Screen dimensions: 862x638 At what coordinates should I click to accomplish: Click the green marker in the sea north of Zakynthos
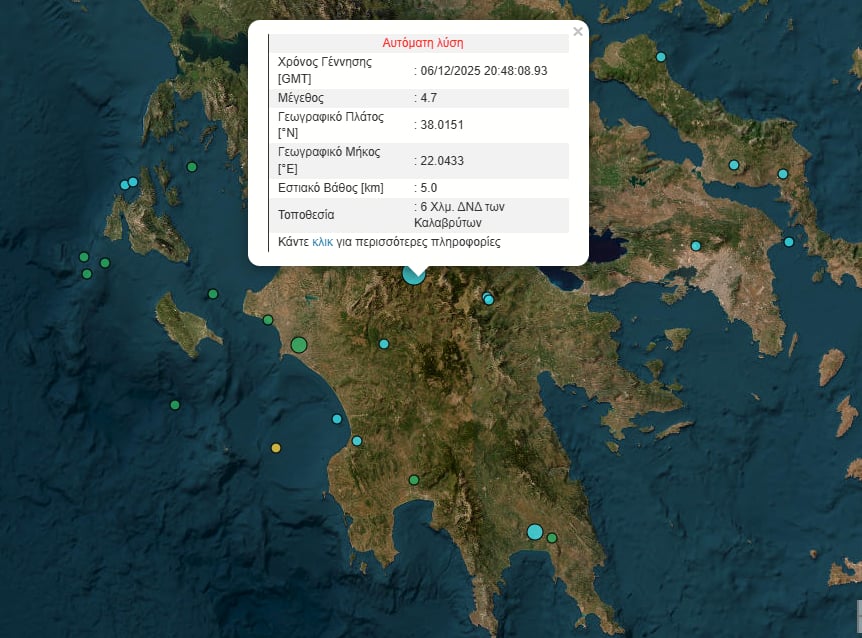213,294
